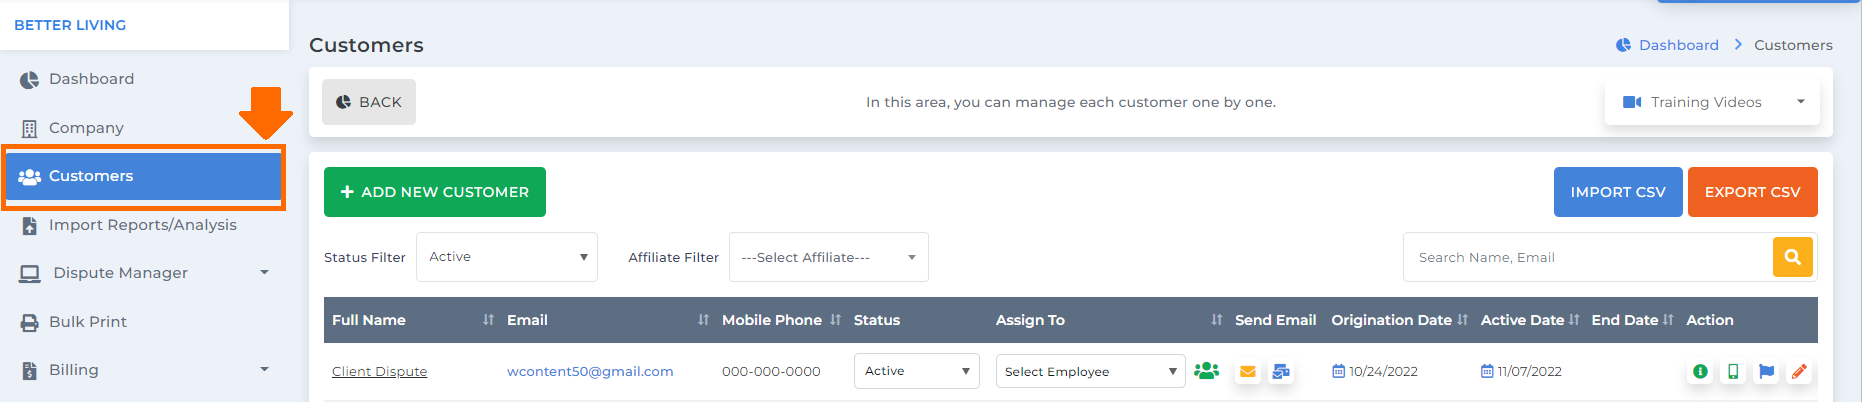
Task: Sort table by Origination Date column
Action: pyautogui.click(x=1462, y=320)
